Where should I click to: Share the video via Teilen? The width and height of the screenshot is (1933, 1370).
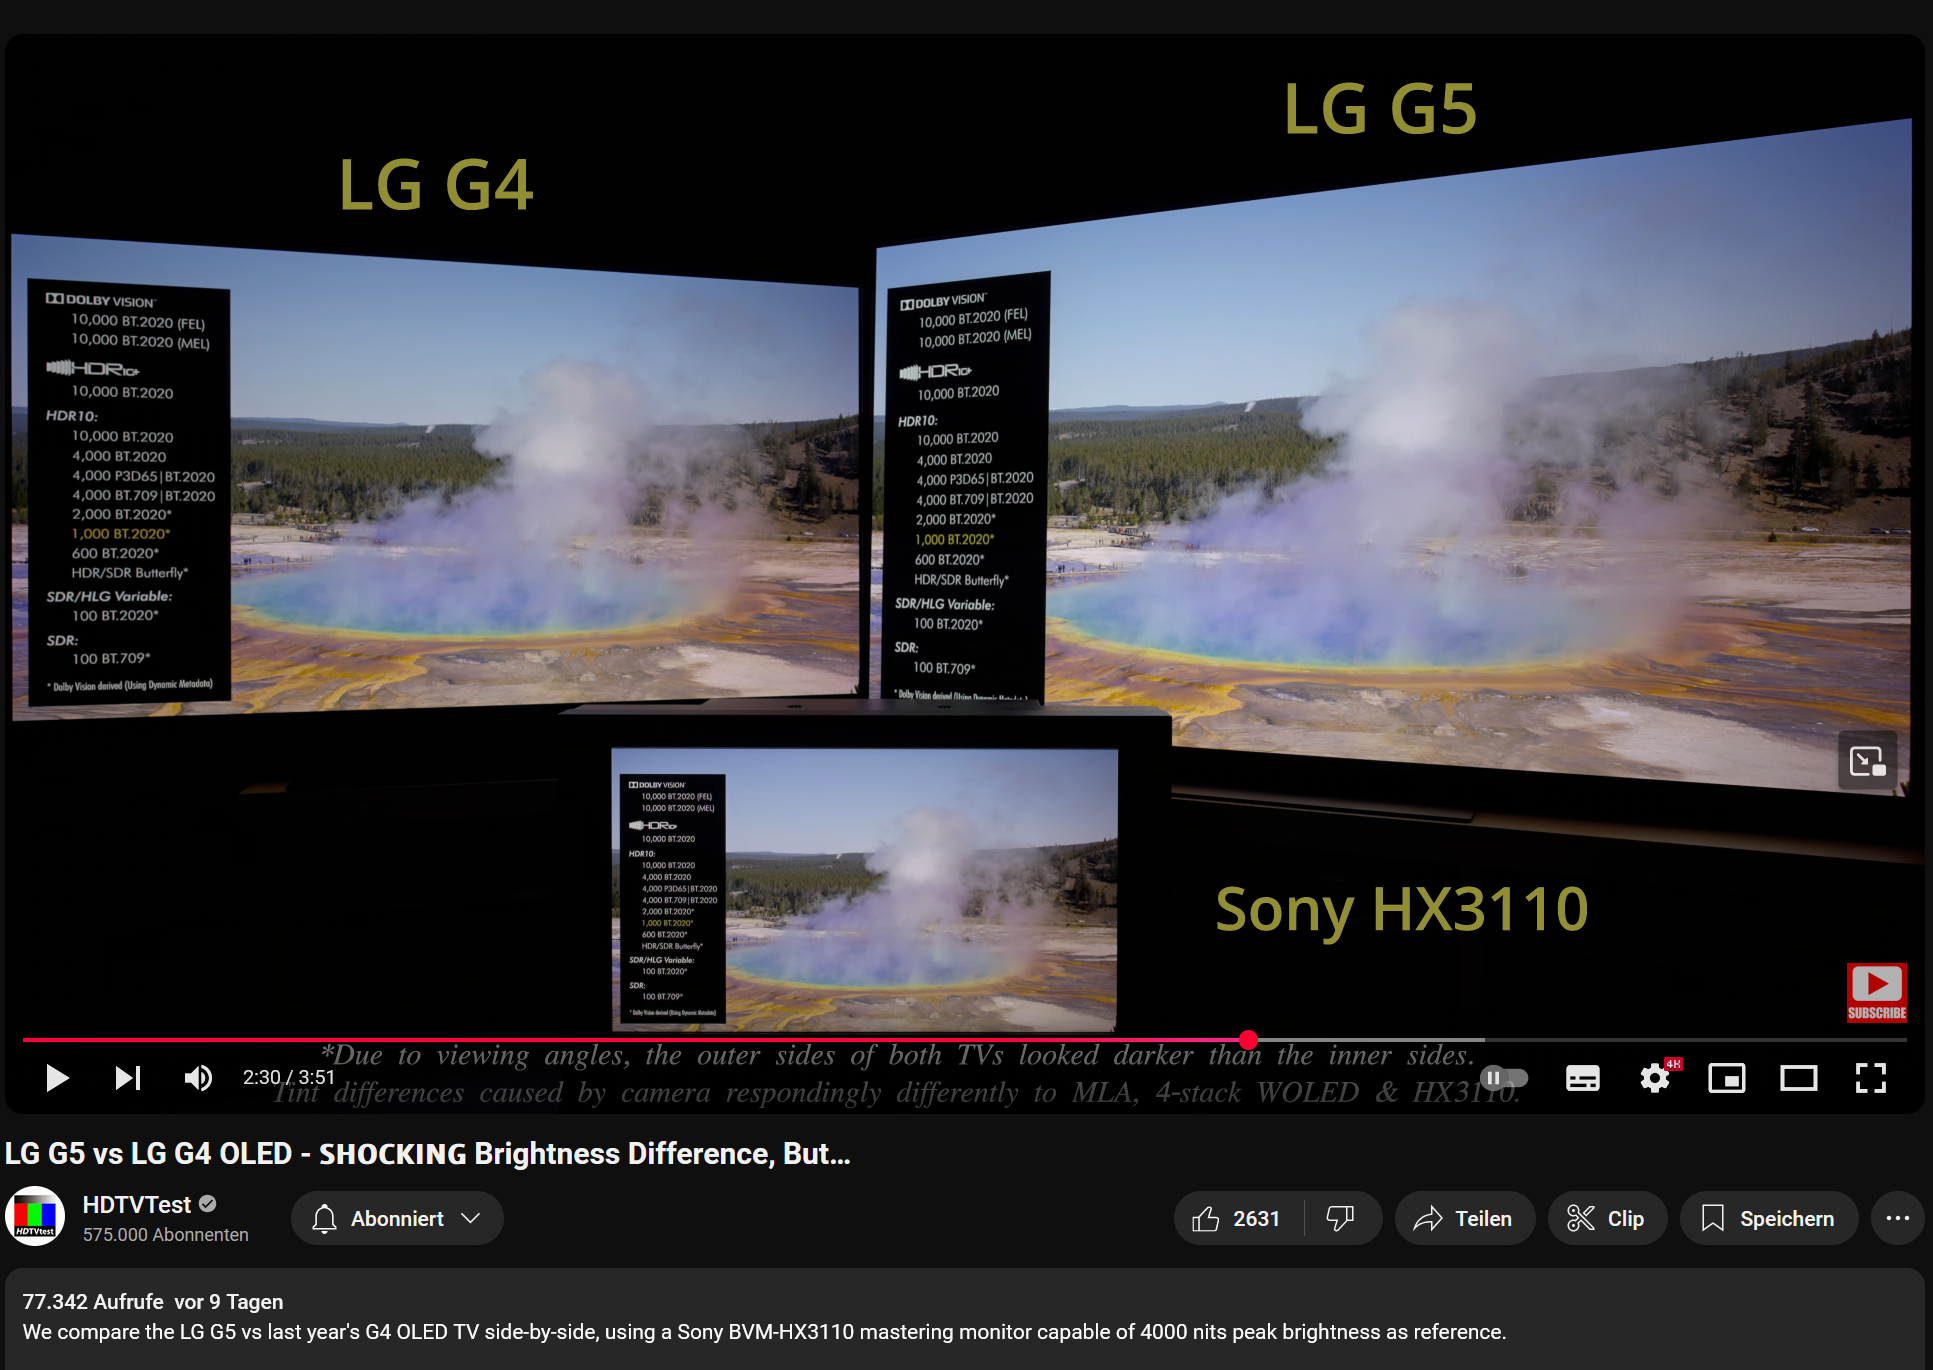1464,1218
